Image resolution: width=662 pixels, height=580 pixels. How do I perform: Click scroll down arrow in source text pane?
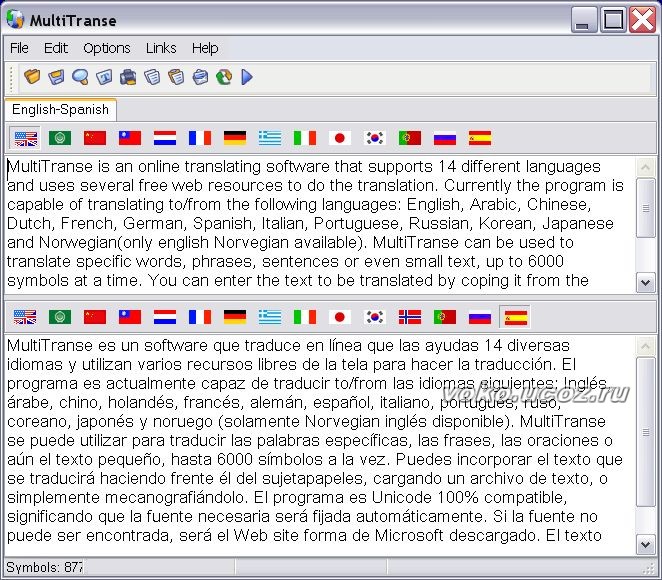click(x=646, y=282)
